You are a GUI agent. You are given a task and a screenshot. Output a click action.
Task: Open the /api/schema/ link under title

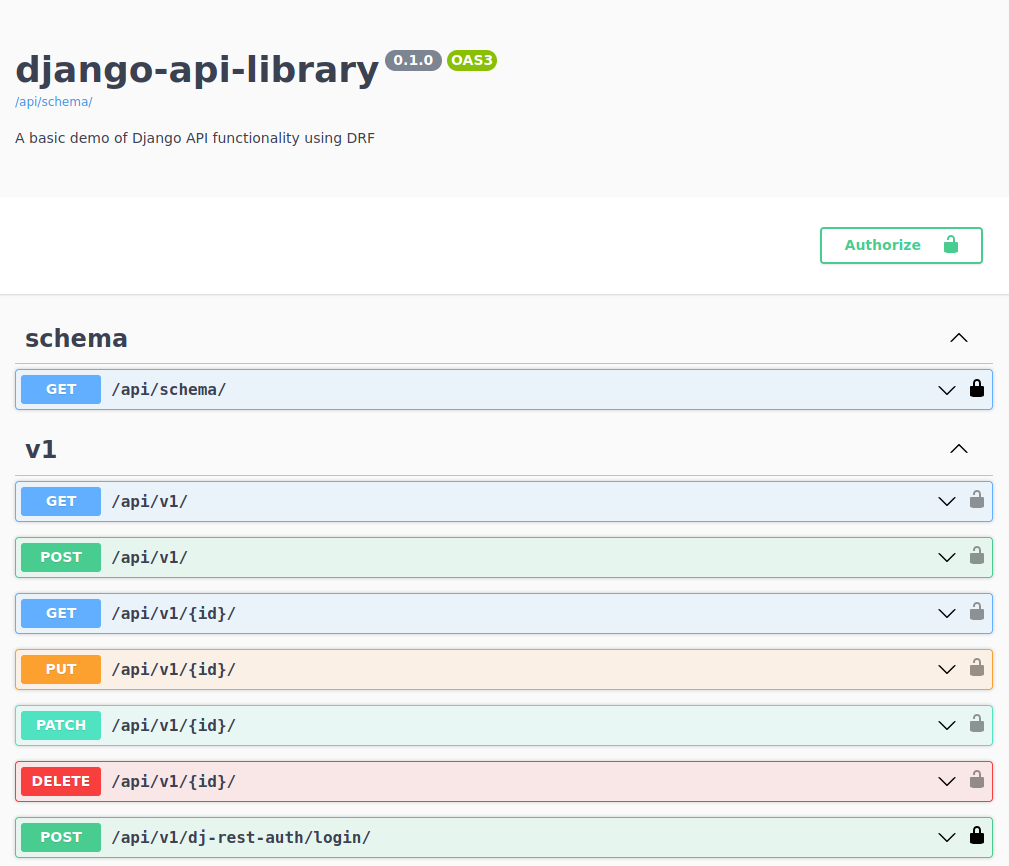click(54, 102)
